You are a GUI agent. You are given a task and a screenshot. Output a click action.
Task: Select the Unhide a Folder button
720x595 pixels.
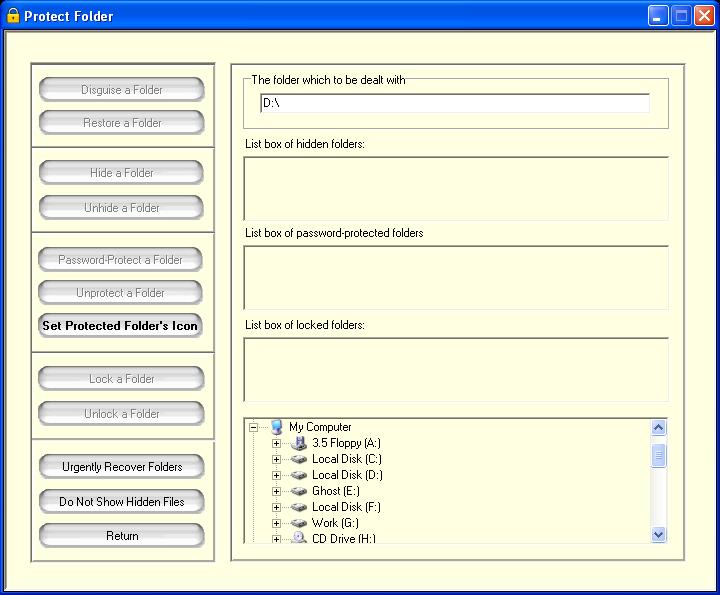point(122,208)
